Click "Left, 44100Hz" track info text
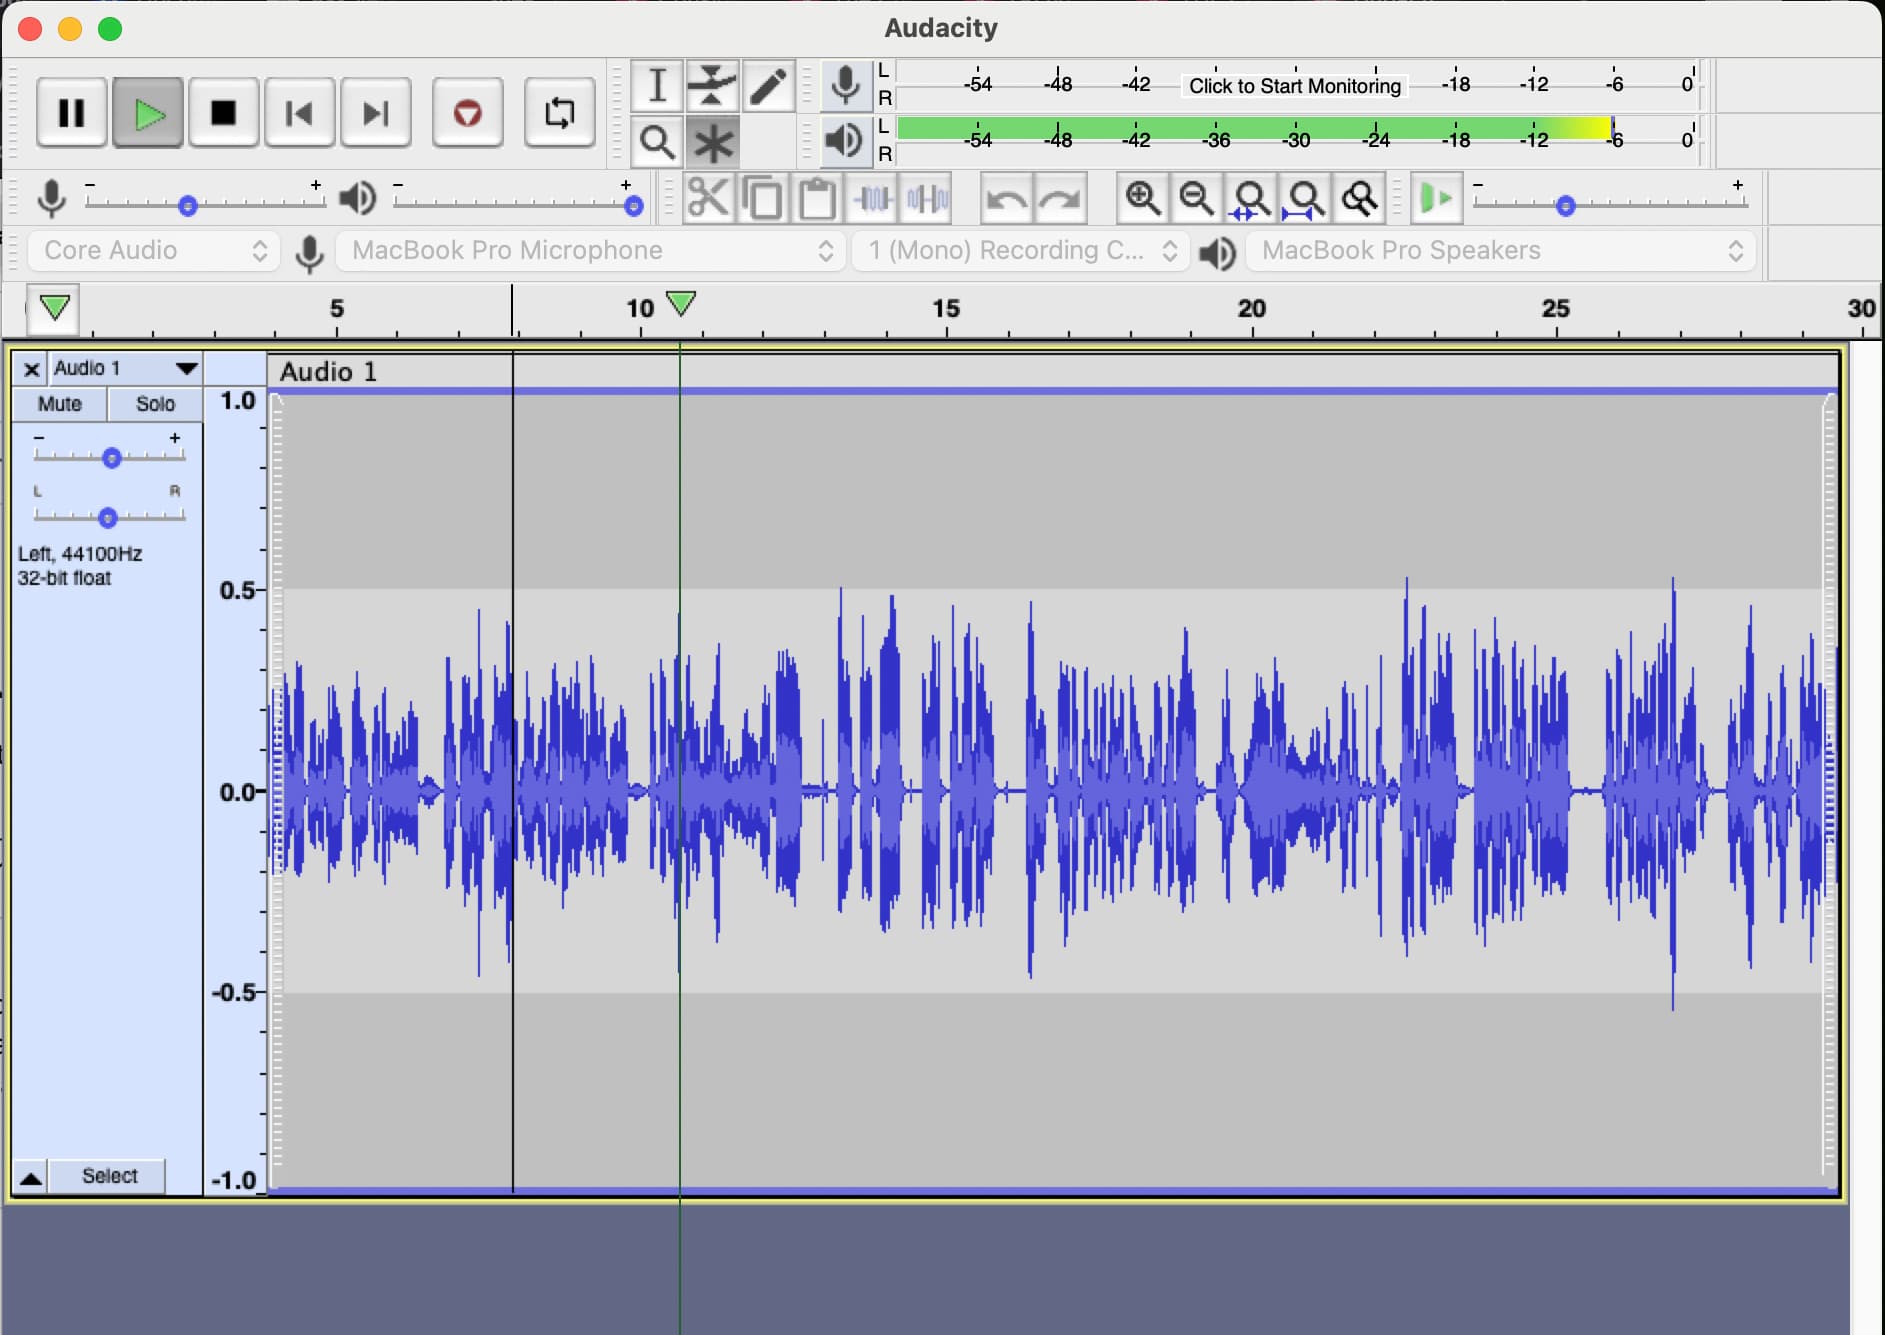Image resolution: width=1885 pixels, height=1335 pixels. [80, 554]
